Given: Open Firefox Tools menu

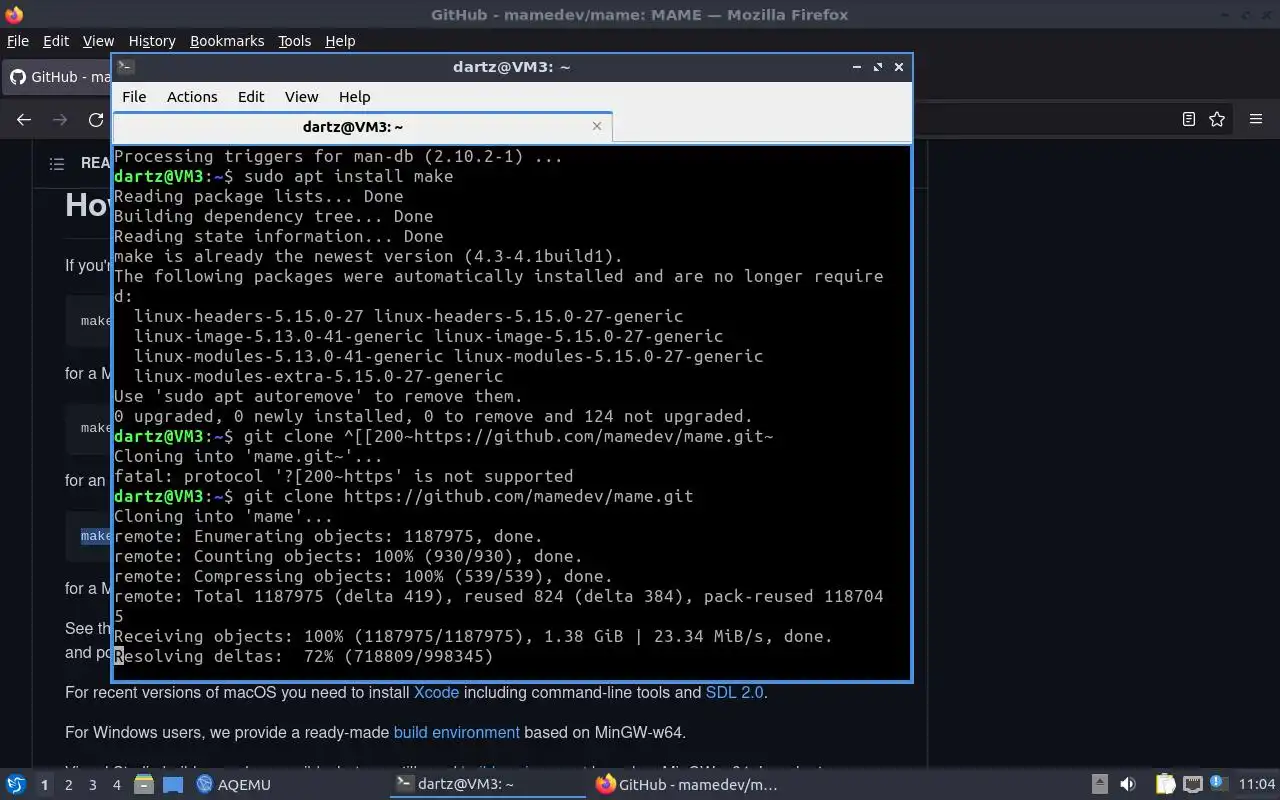Looking at the screenshot, I should pos(294,41).
